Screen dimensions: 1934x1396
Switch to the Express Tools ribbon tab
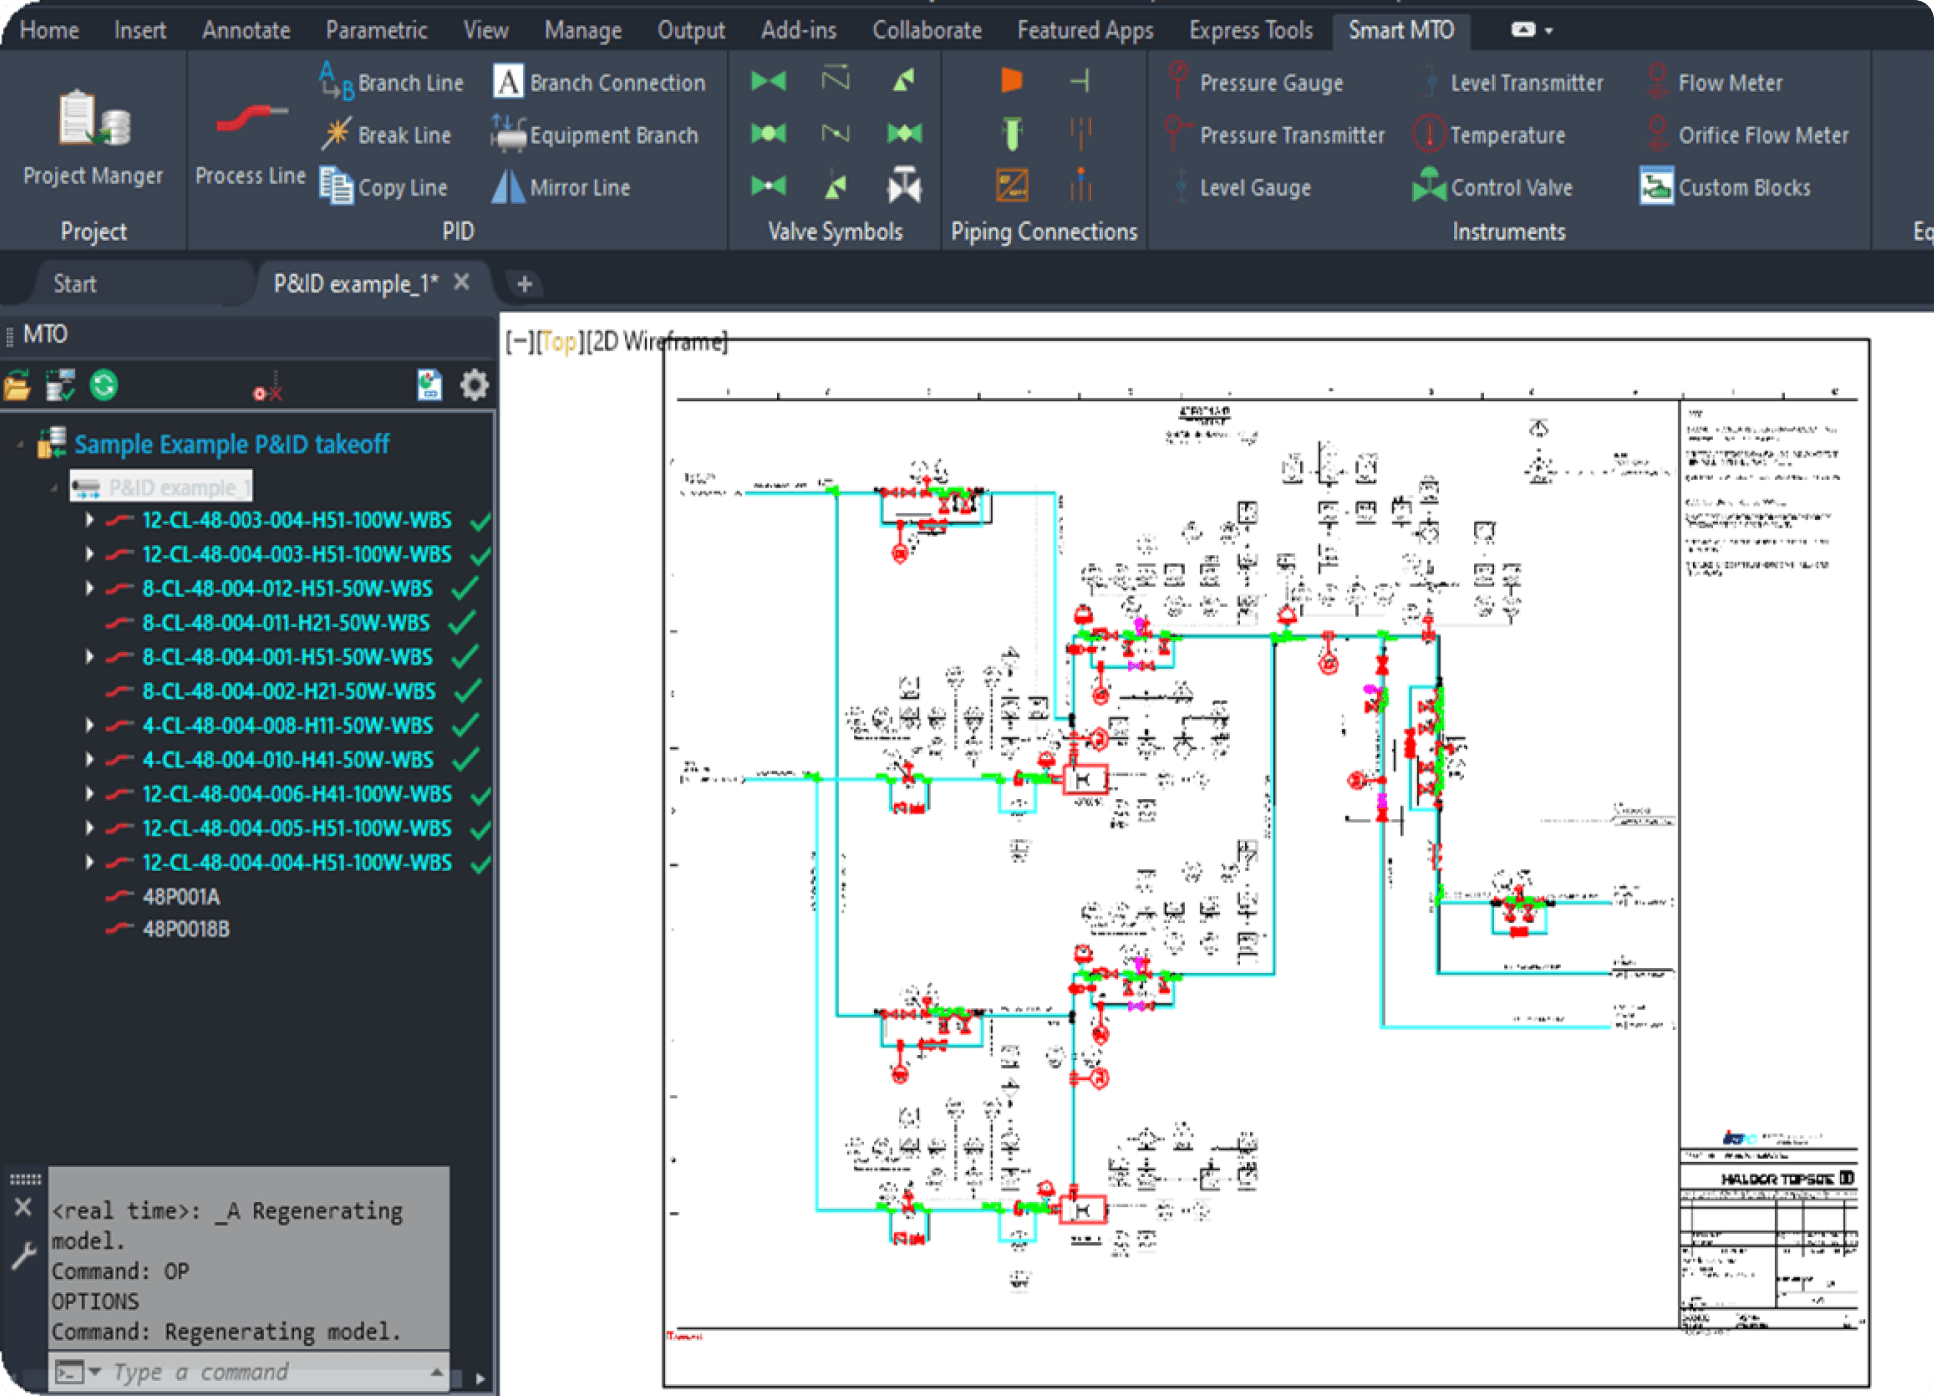(x=1250, y=30)
